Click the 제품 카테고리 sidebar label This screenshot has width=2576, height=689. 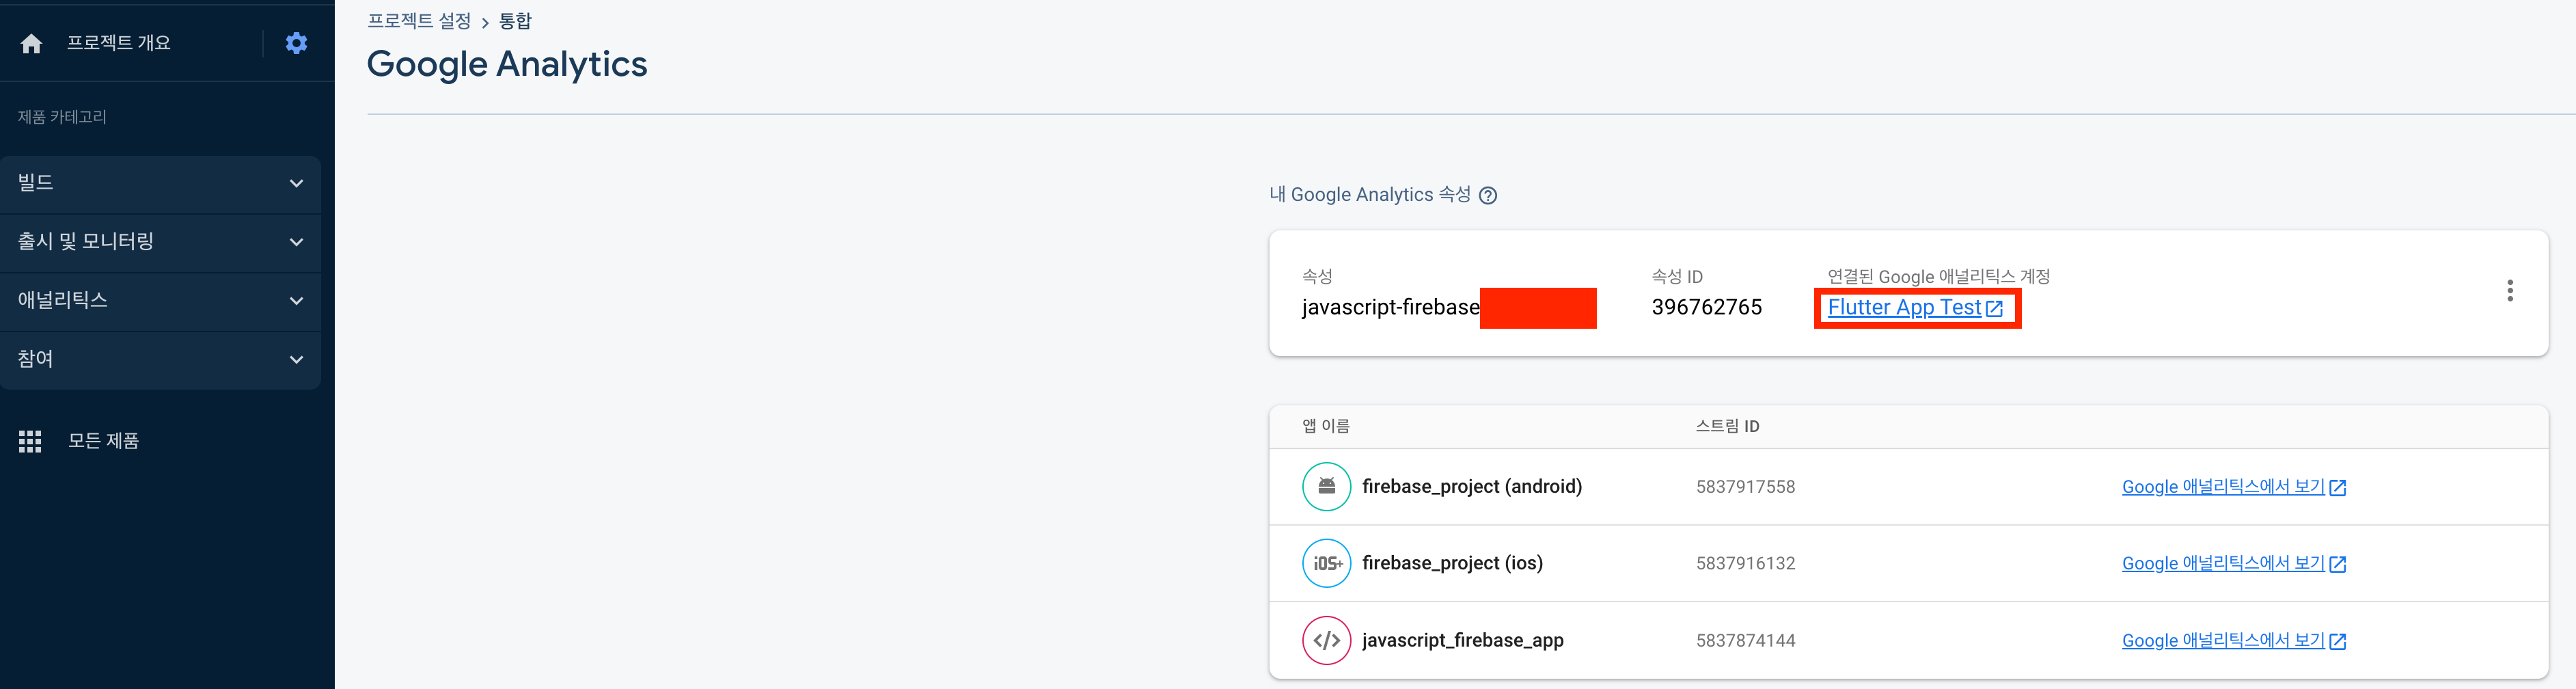62,117
